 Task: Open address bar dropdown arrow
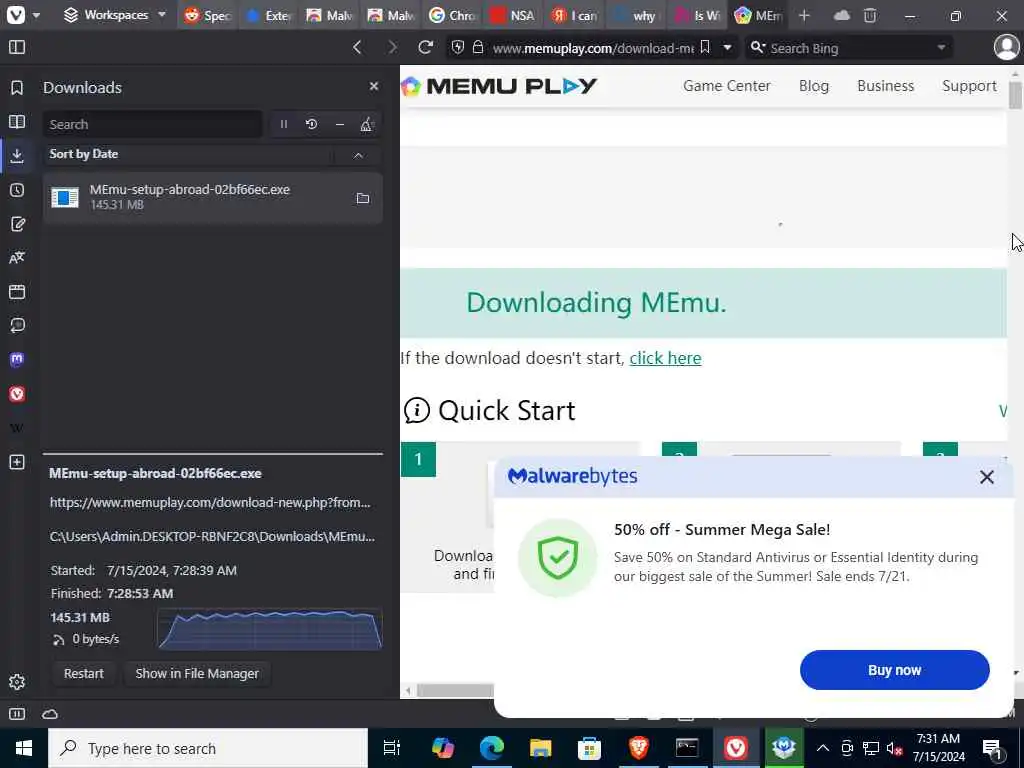(727, 47)
